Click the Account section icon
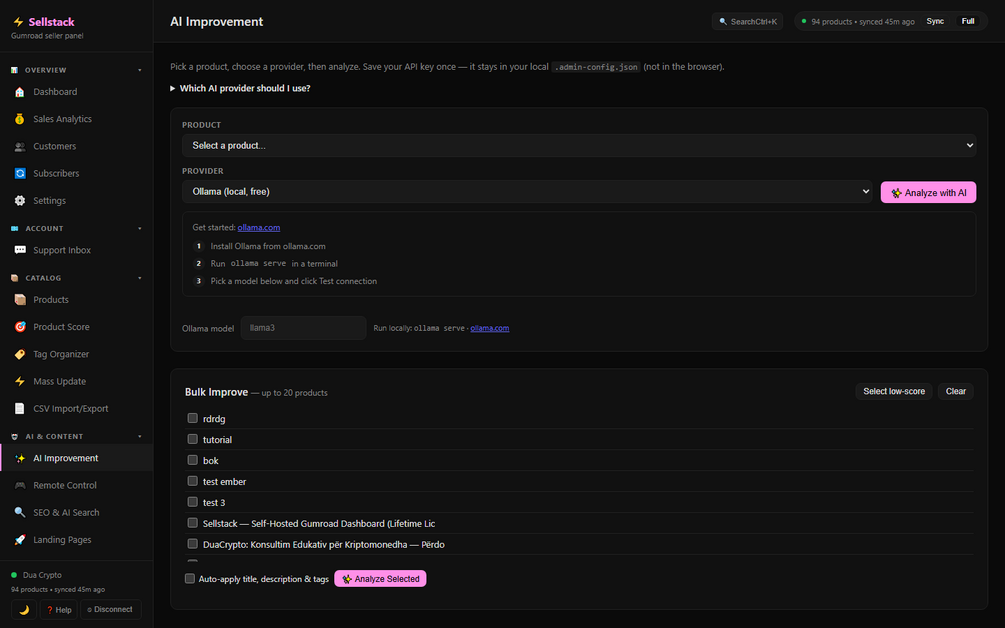This screenshot has width=1005, height=628. point(14,229)
